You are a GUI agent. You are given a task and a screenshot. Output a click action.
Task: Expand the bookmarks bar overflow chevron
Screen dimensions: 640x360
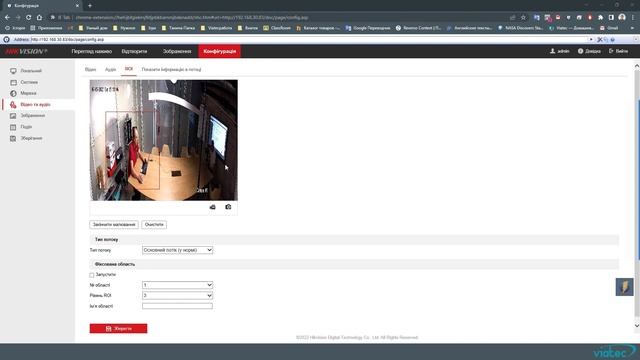pos(633,28)
